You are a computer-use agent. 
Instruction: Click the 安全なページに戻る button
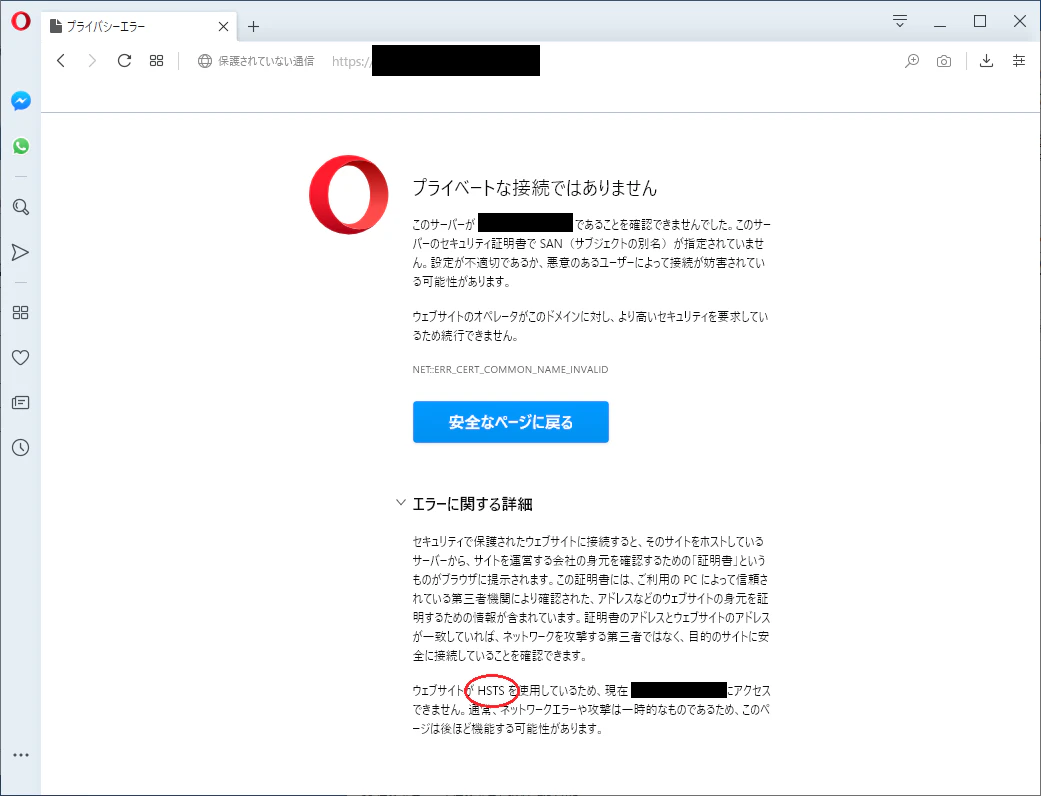click(510, 422)
